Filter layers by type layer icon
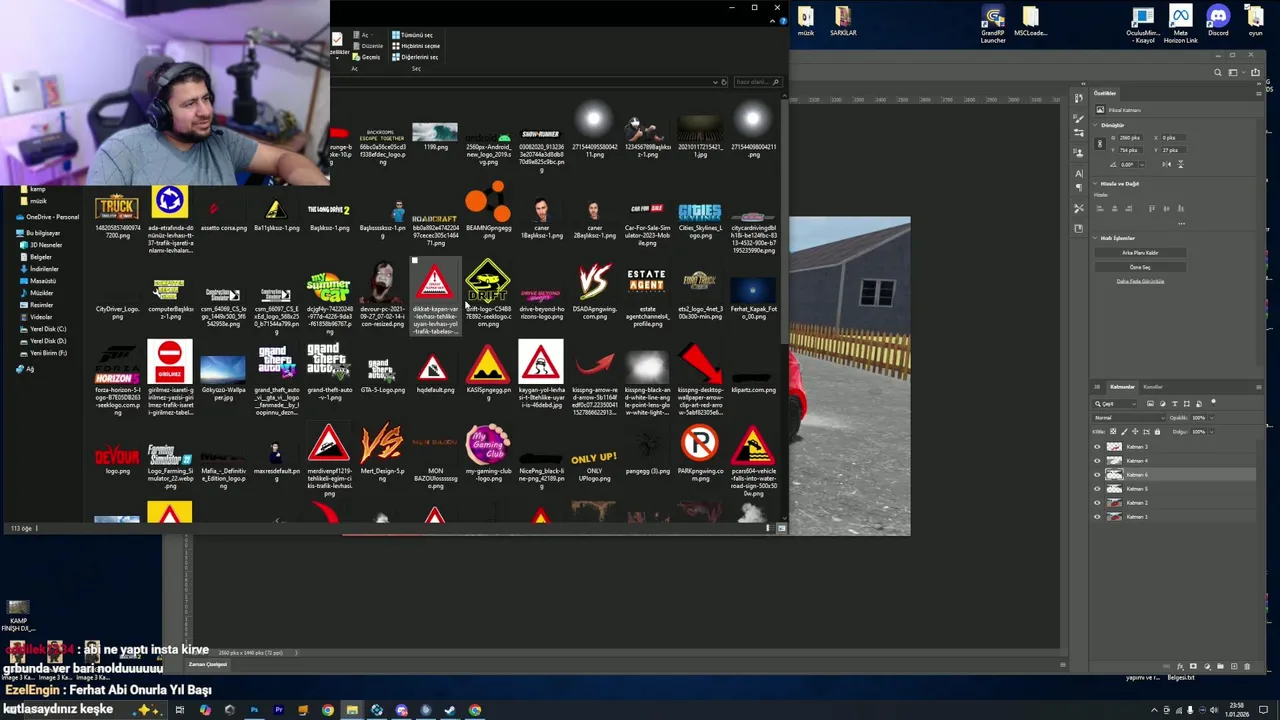1280x720 pixels. tap(1175, 403)
